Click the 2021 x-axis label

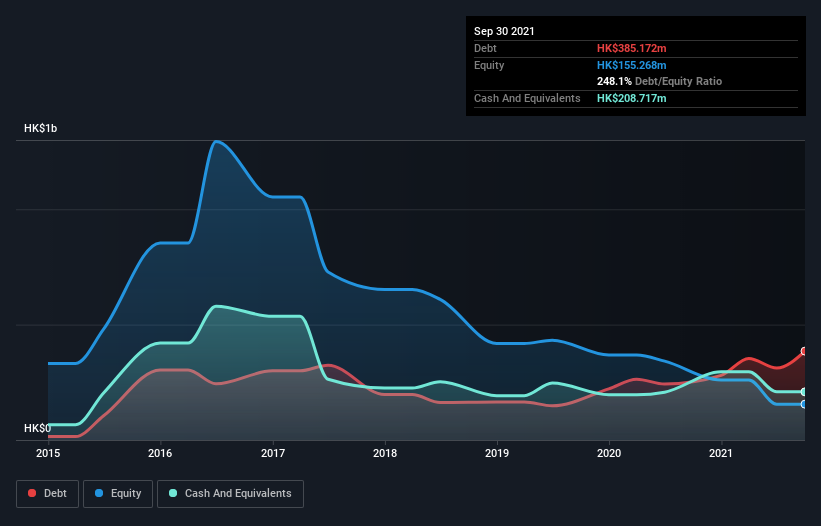[721, 453]
